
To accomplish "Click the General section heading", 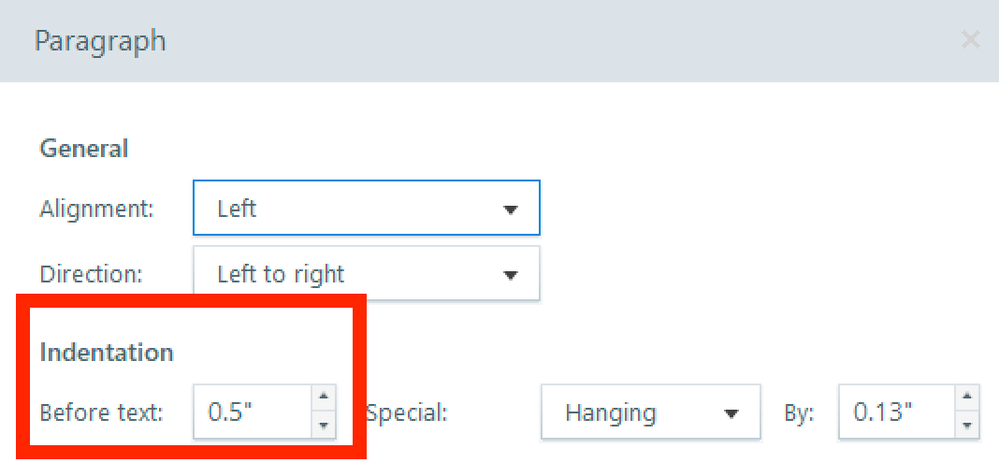I will tap(84, 149).
